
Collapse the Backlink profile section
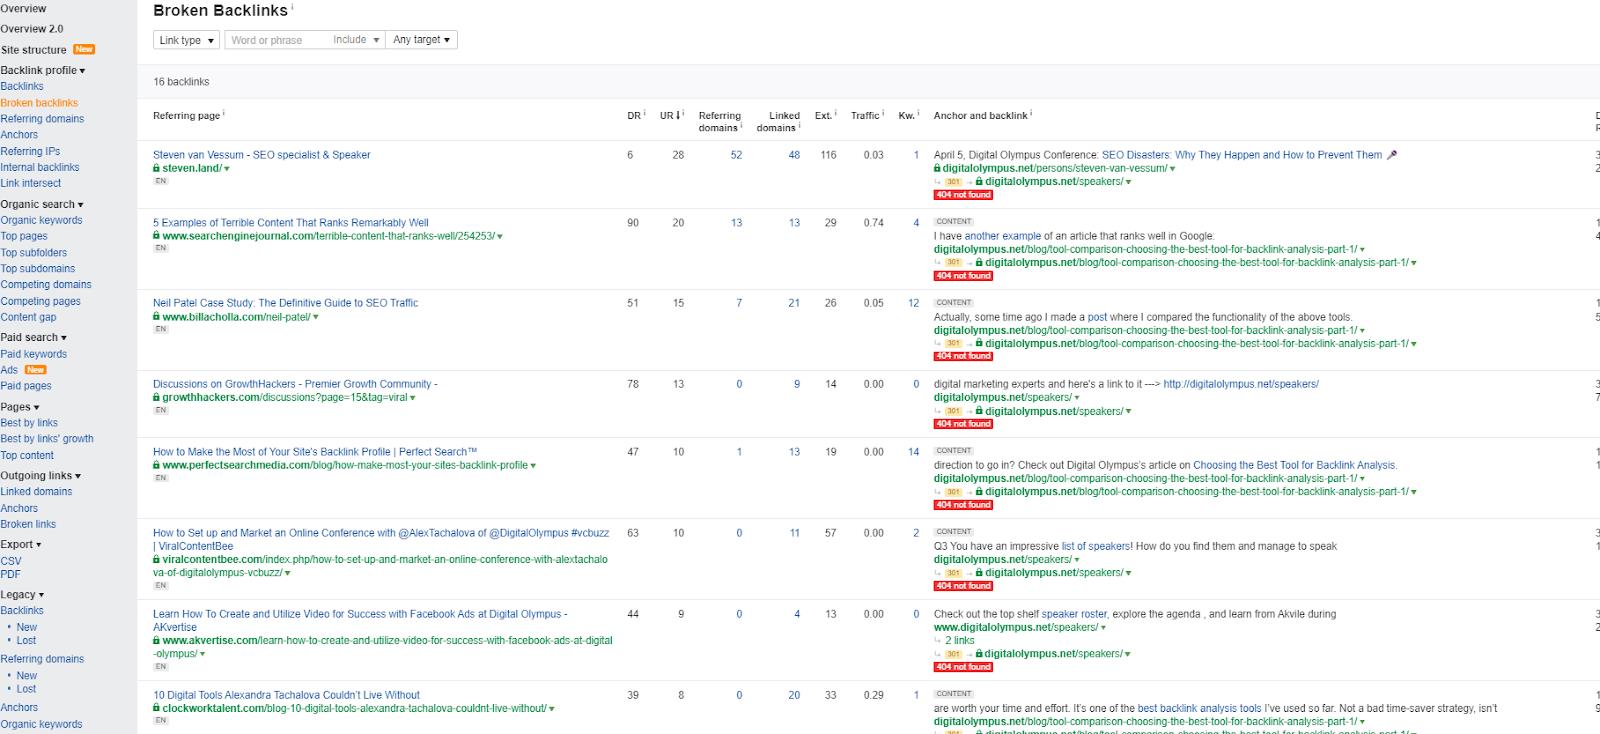(x=43, y=70)
